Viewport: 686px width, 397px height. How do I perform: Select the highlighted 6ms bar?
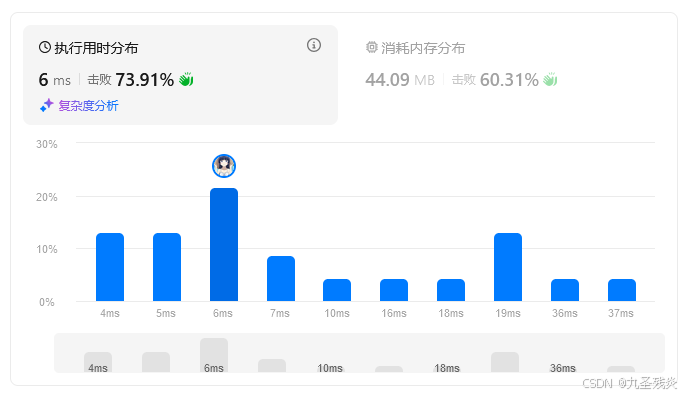pos(224,244)
